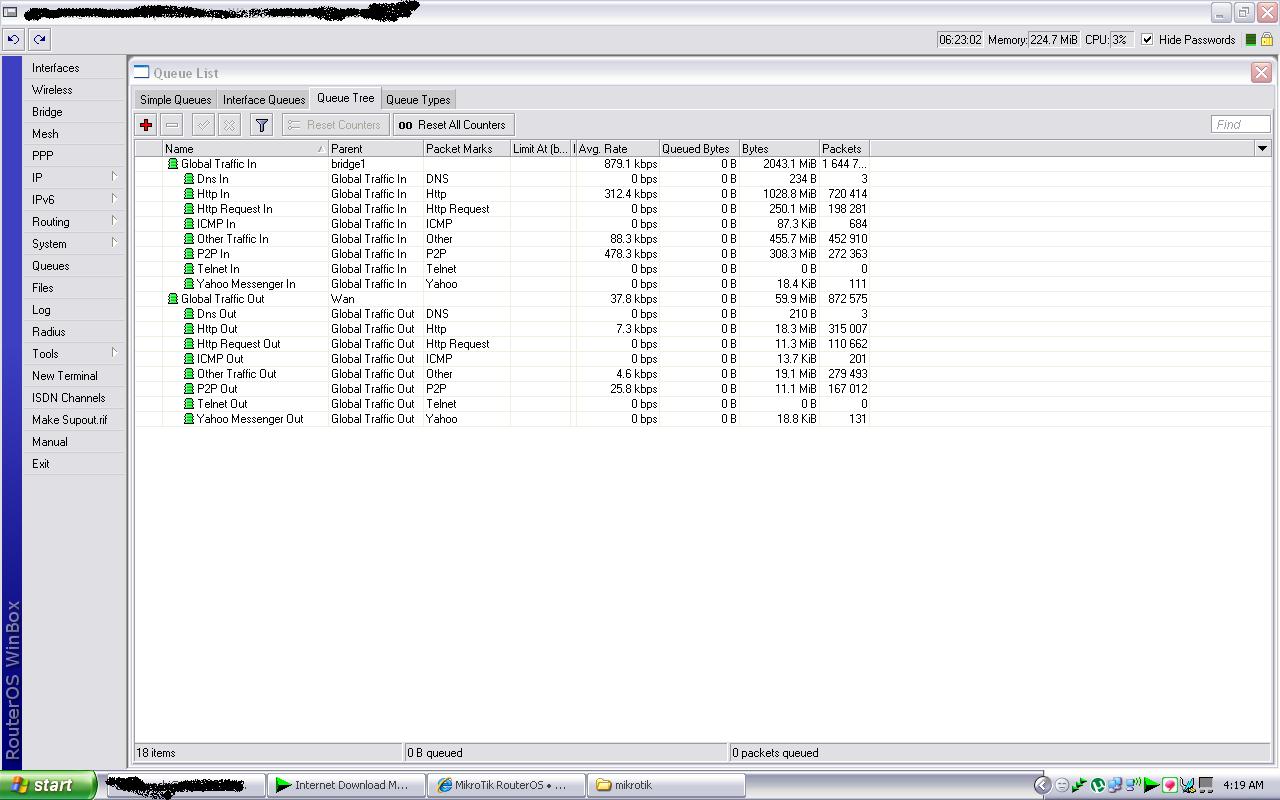Toggle the Hide Passwords checkbox

pos(1146,40)
